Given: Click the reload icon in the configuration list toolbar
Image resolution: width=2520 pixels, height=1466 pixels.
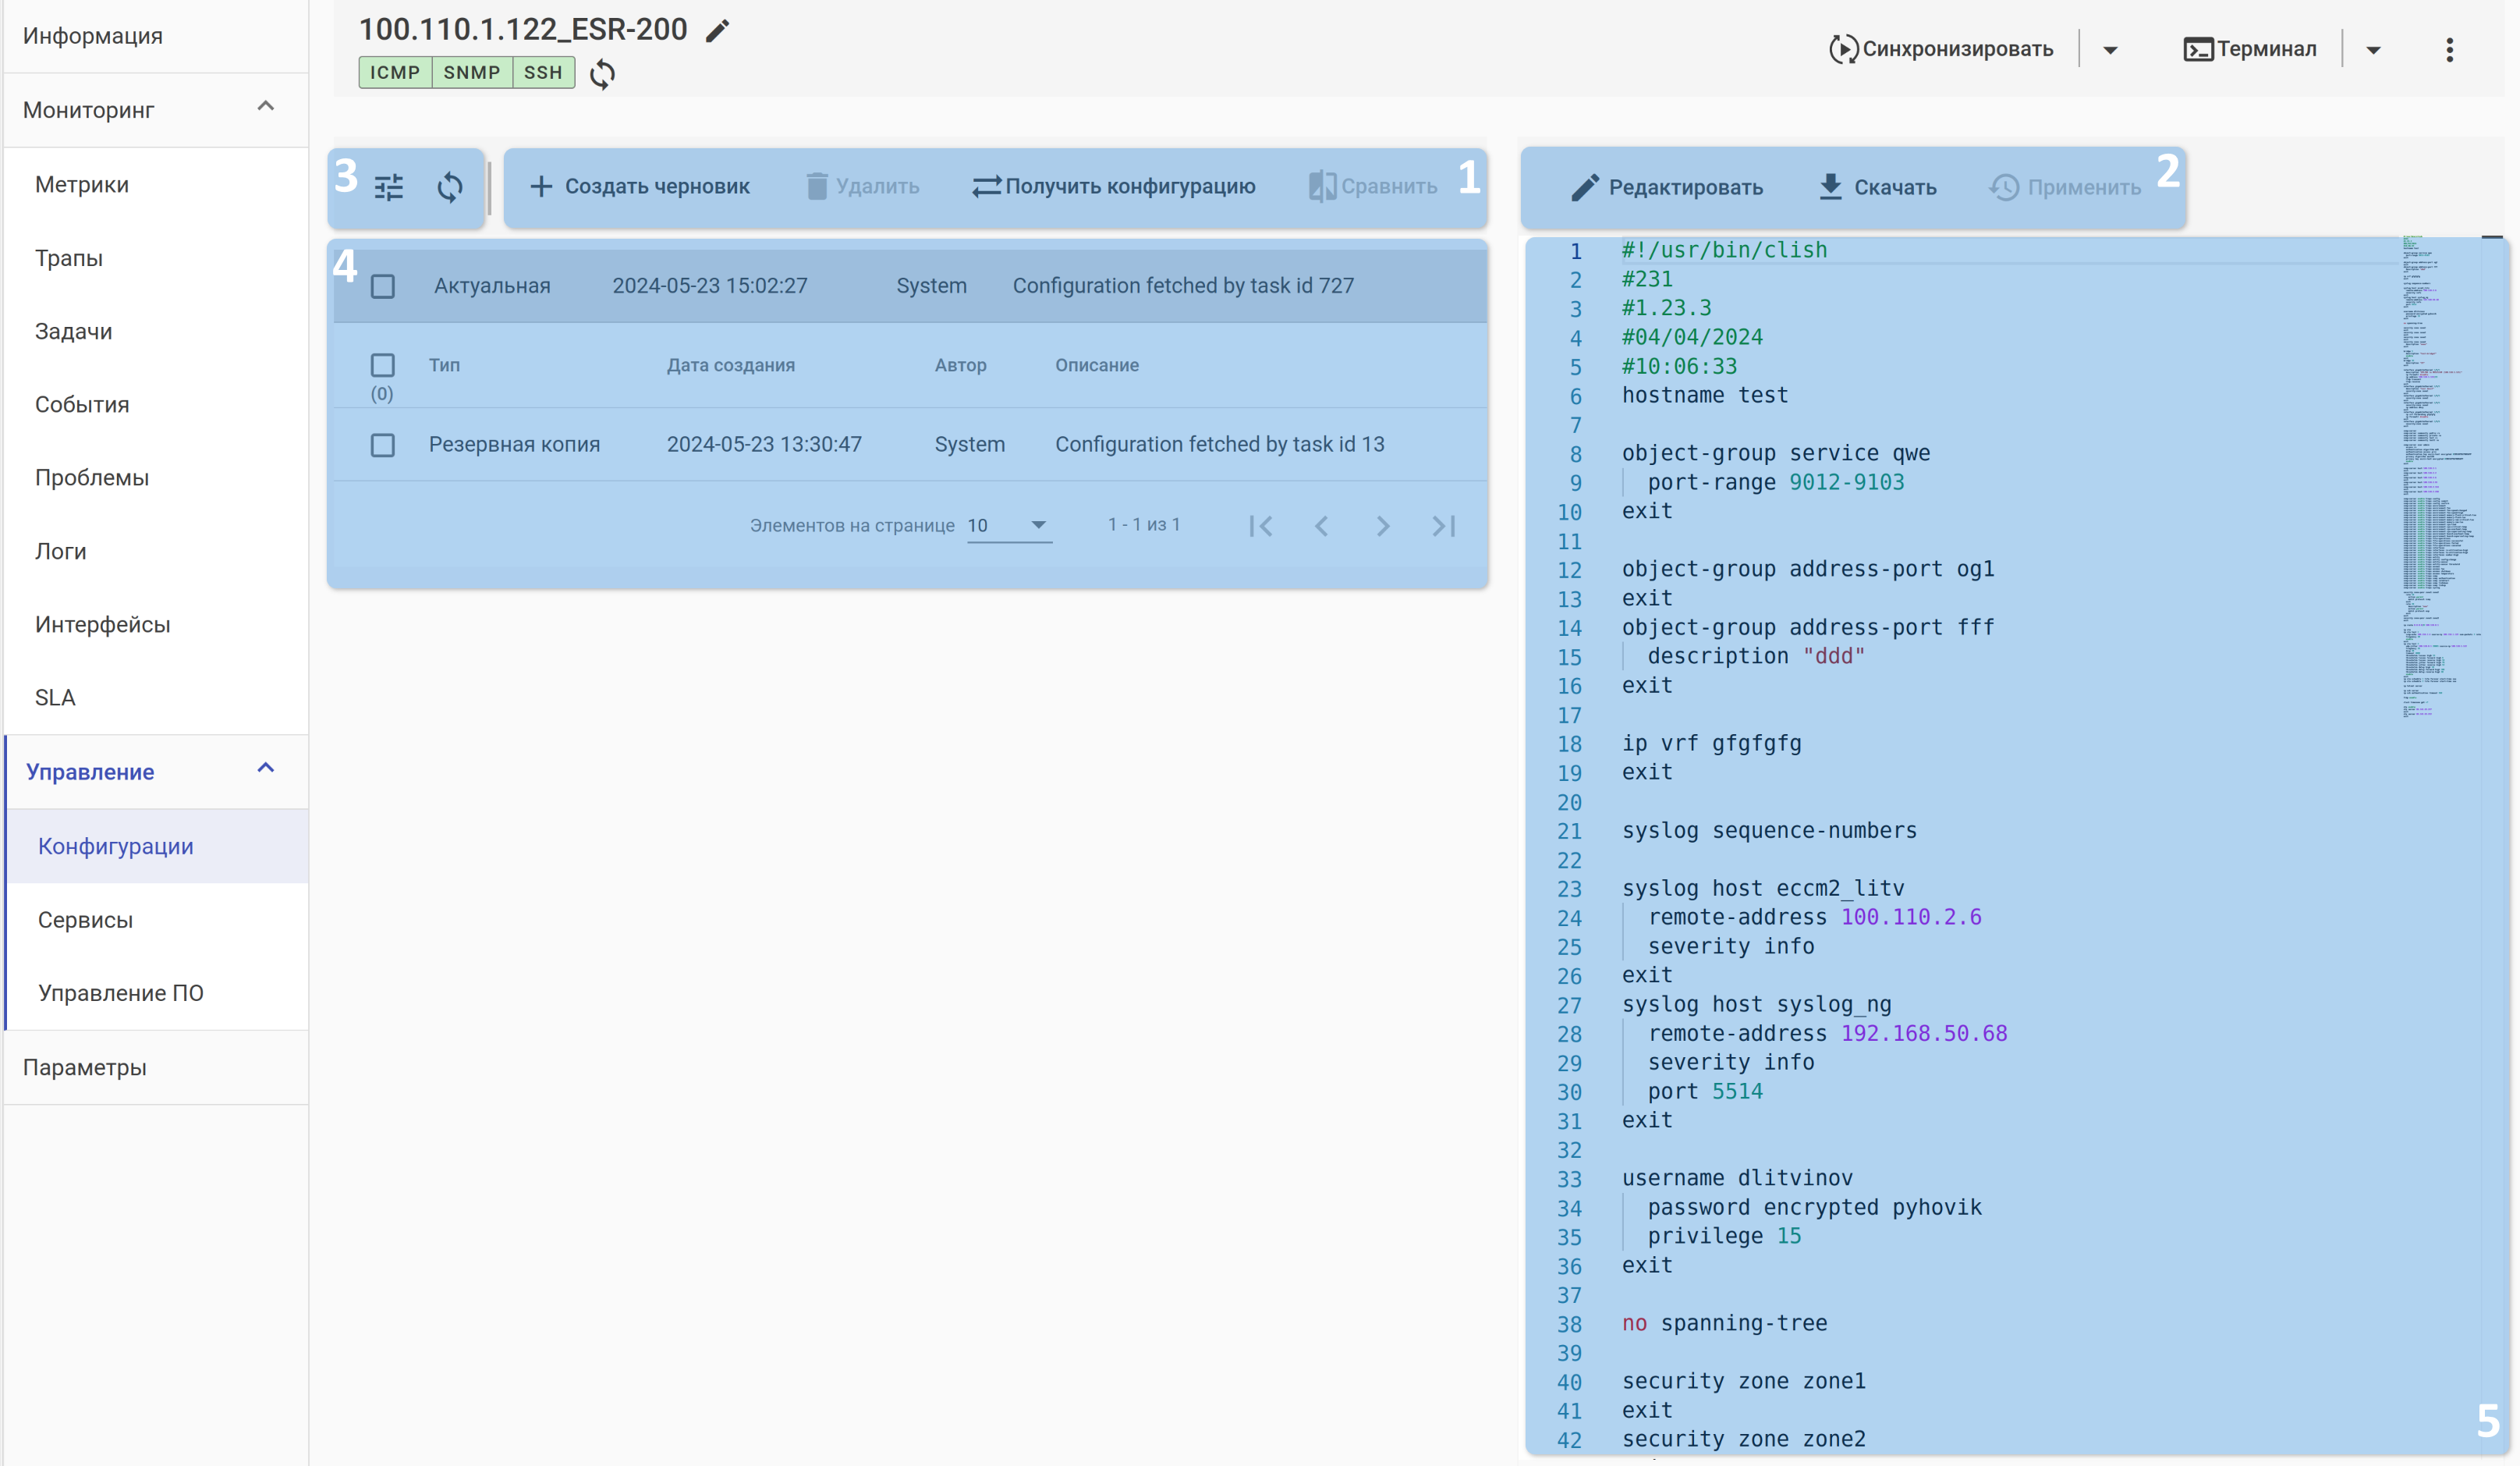Looking at the screenshot, I should point(450,187).
